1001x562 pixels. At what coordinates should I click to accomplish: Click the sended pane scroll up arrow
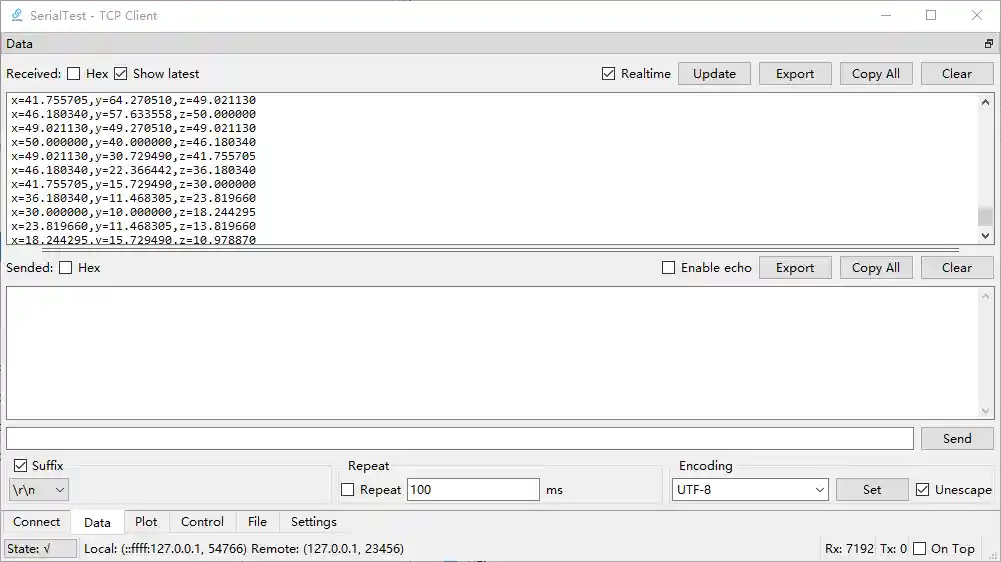985,296
